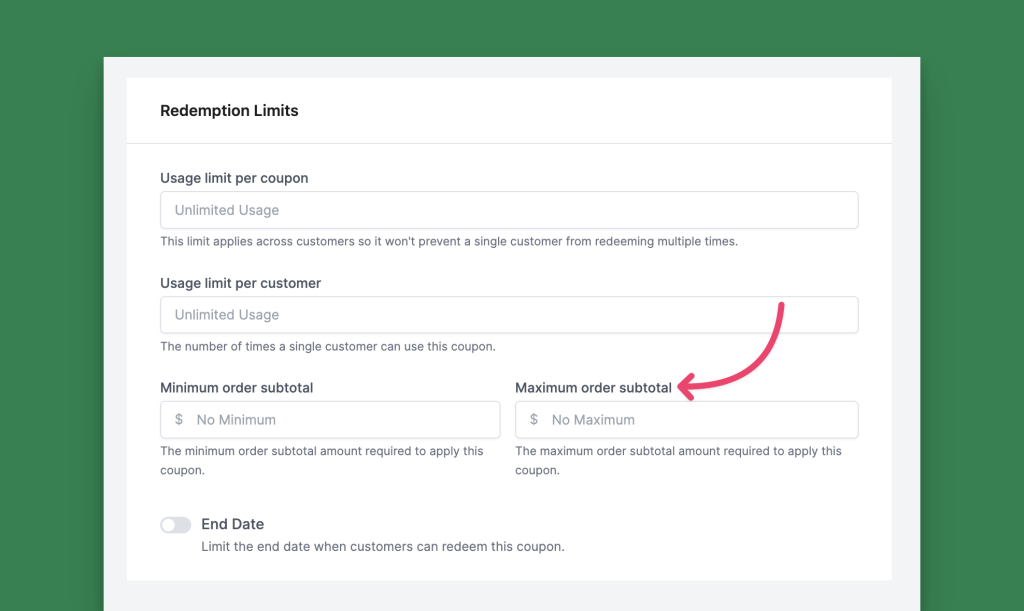Click the Usage limit per customer label
The height and width of the screenshot is (611, 1024).
[x=240, y=283]
